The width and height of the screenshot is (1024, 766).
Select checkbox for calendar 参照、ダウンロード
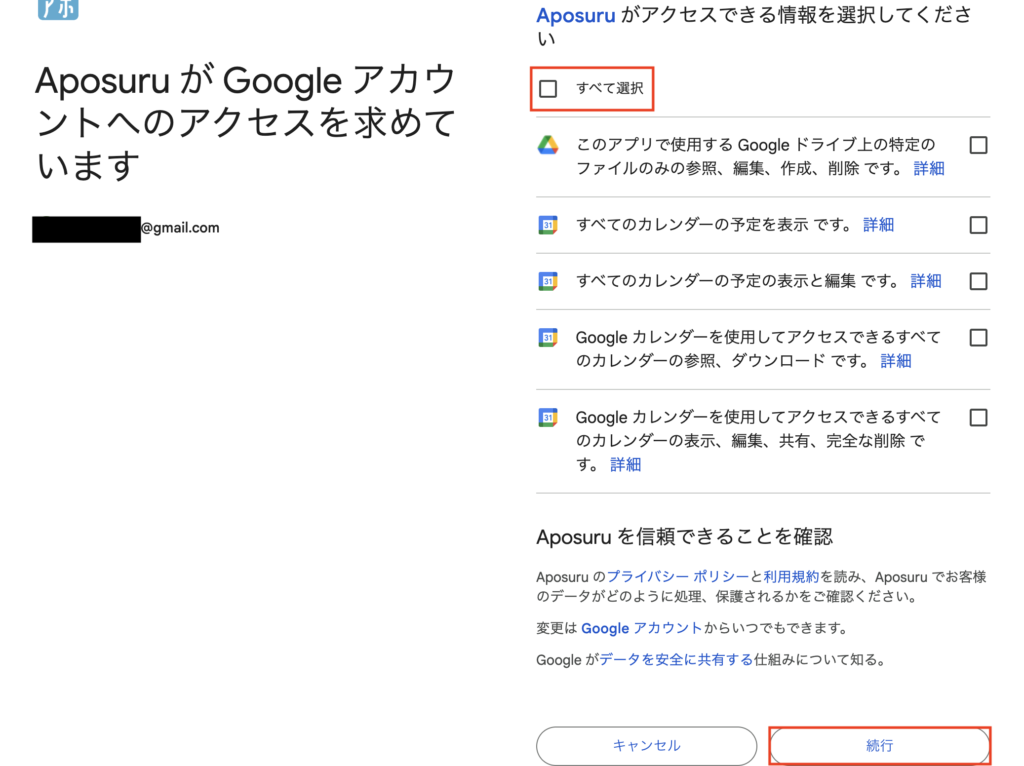coord(978,337)
